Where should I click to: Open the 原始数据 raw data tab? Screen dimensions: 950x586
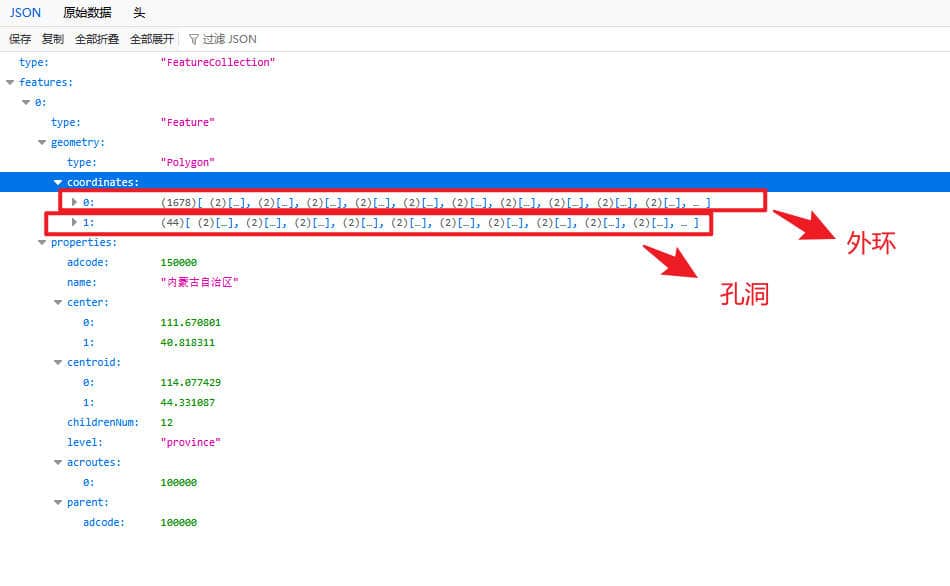87,13
